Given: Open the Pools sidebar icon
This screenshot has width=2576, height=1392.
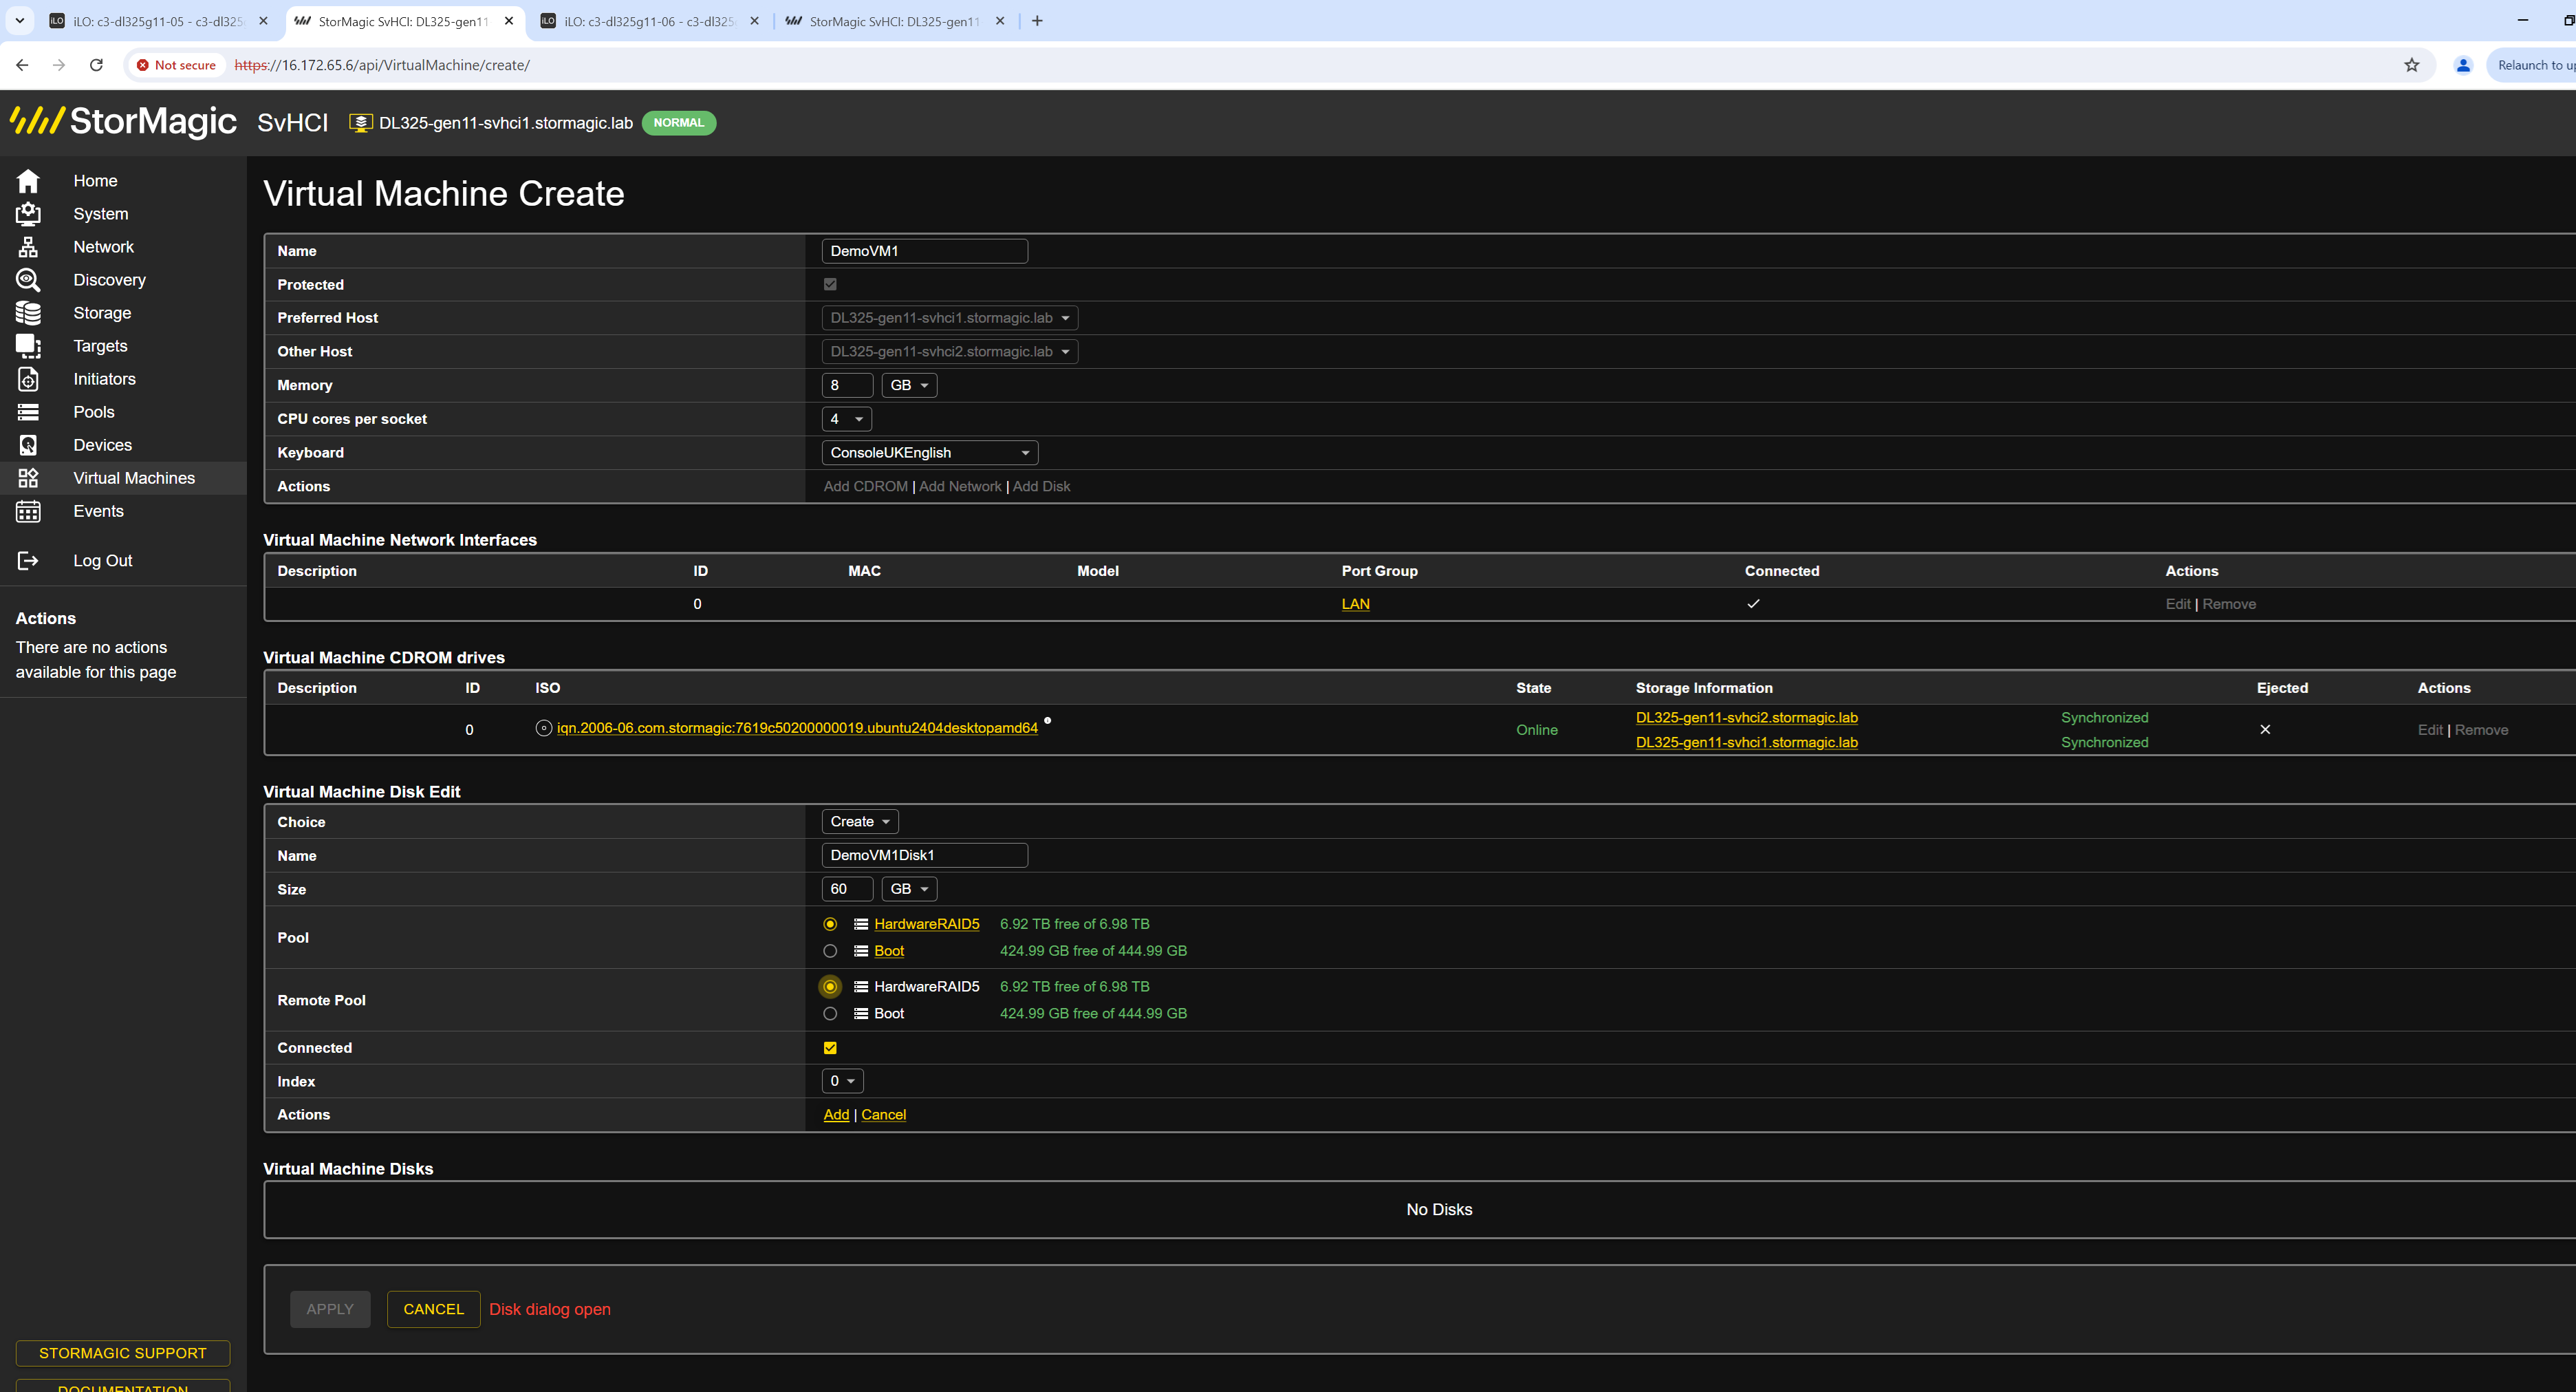Looking at the screenshot, I should pyautogui.click(x=28, y=412).
